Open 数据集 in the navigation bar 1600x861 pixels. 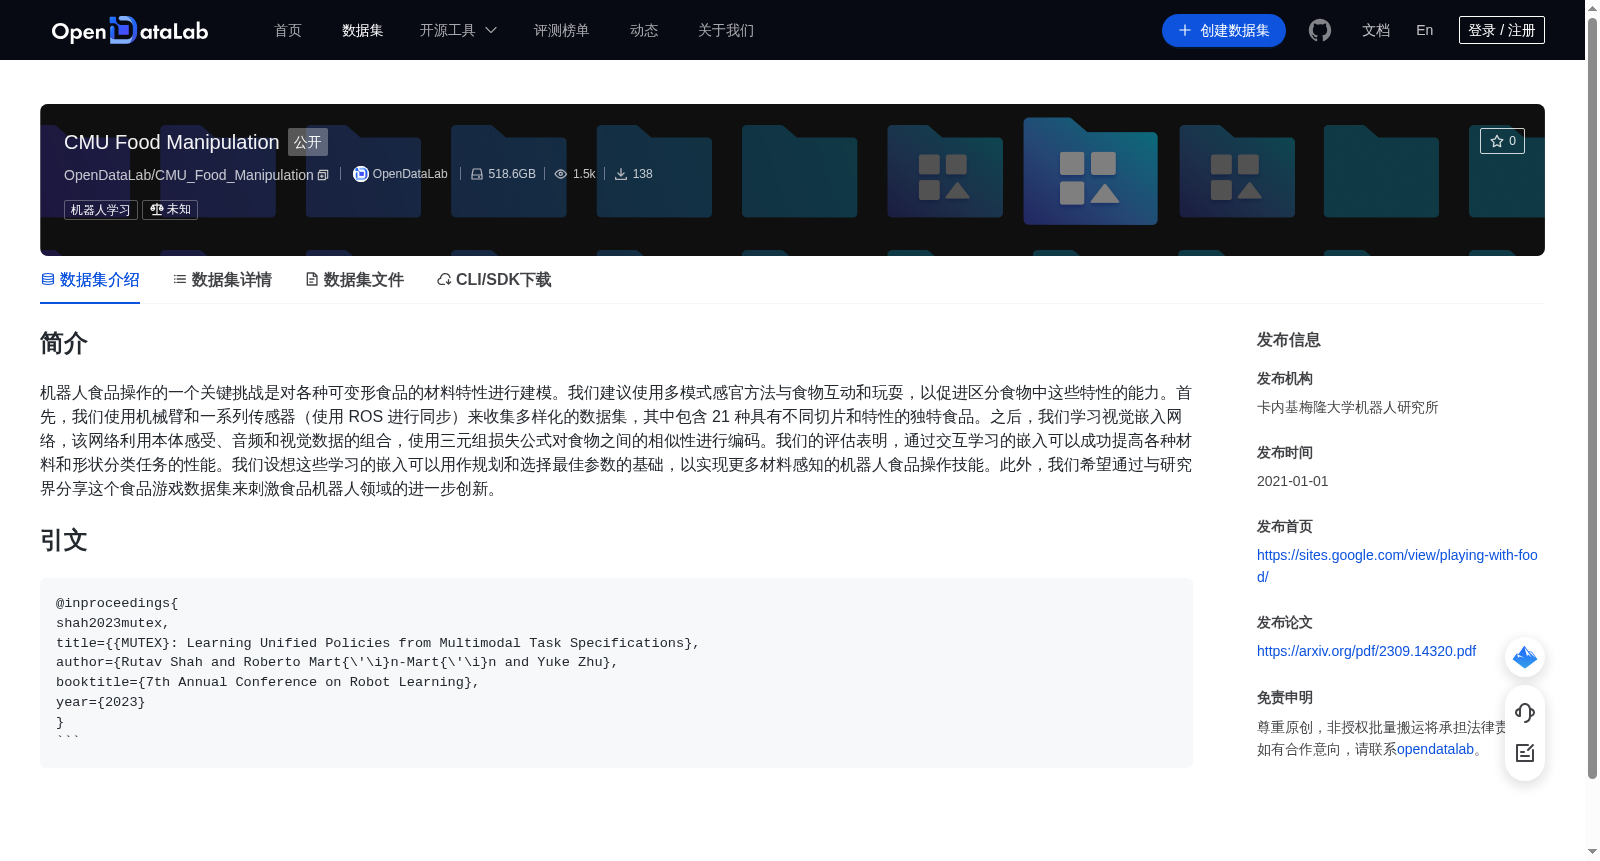point(363,30)
